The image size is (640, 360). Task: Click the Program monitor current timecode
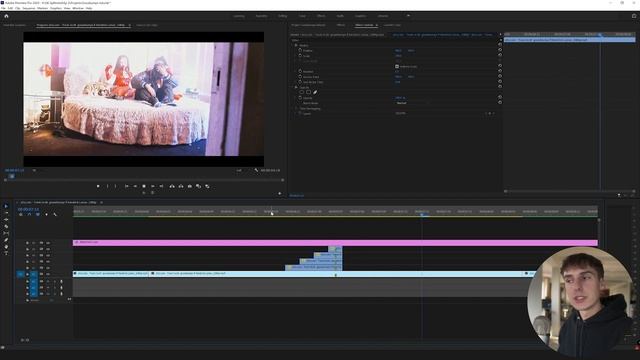[14, 170]
